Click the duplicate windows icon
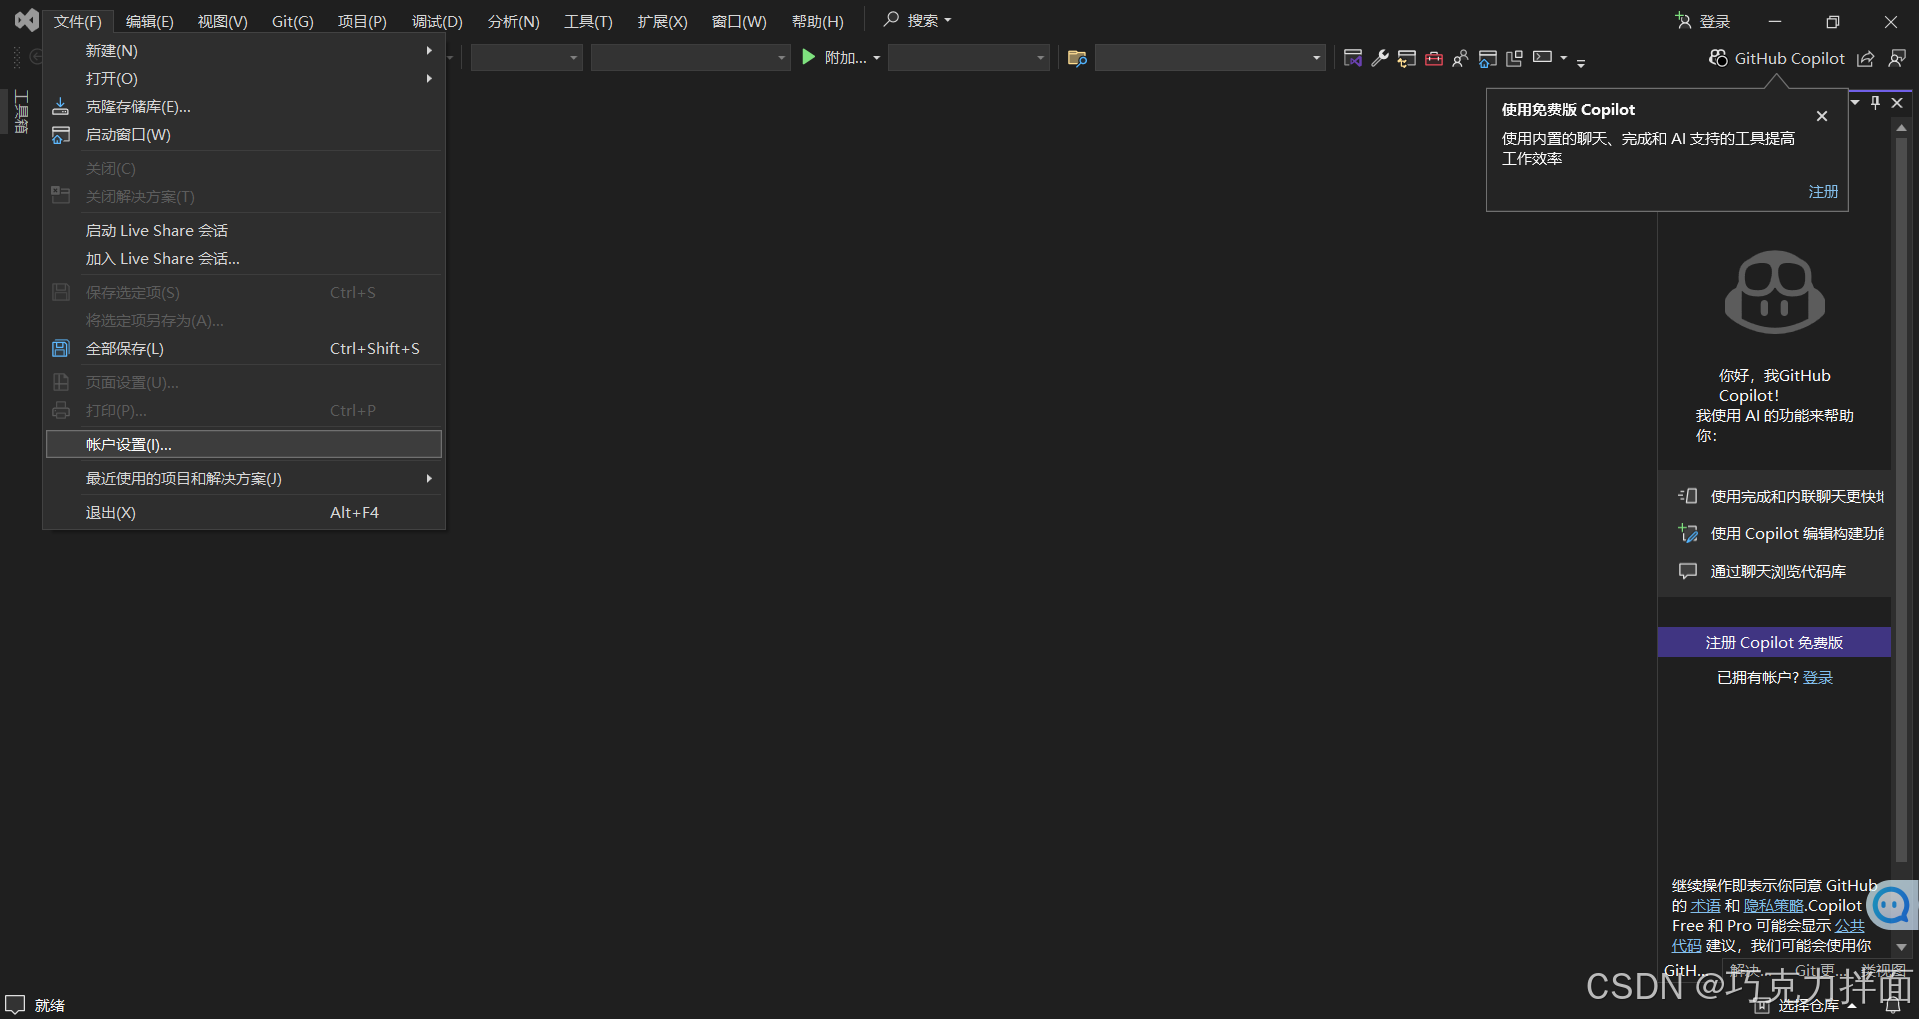 tap(1515, 58)
